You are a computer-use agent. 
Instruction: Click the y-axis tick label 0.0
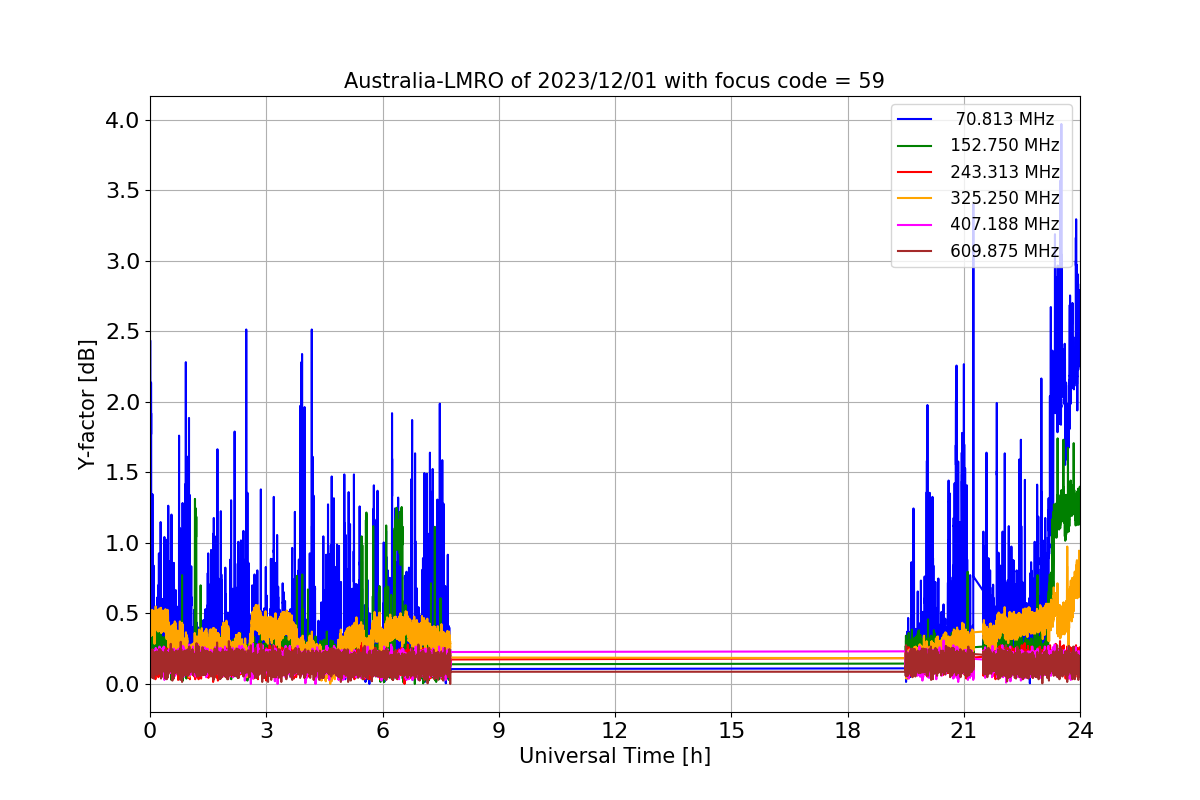123,685
